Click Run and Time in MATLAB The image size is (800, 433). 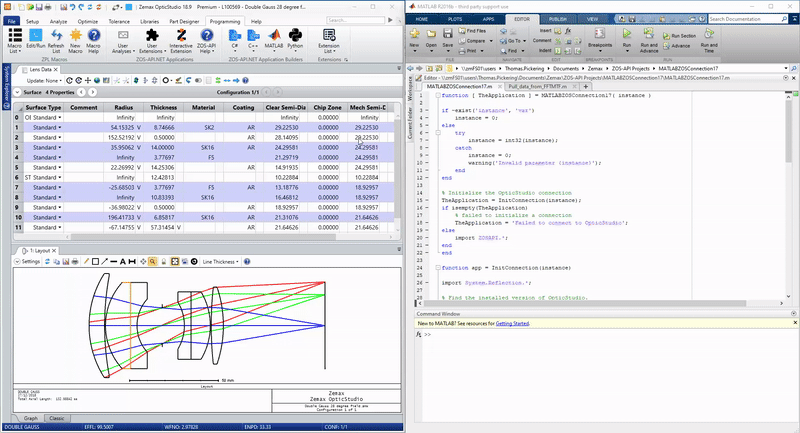tap(709, 40)
